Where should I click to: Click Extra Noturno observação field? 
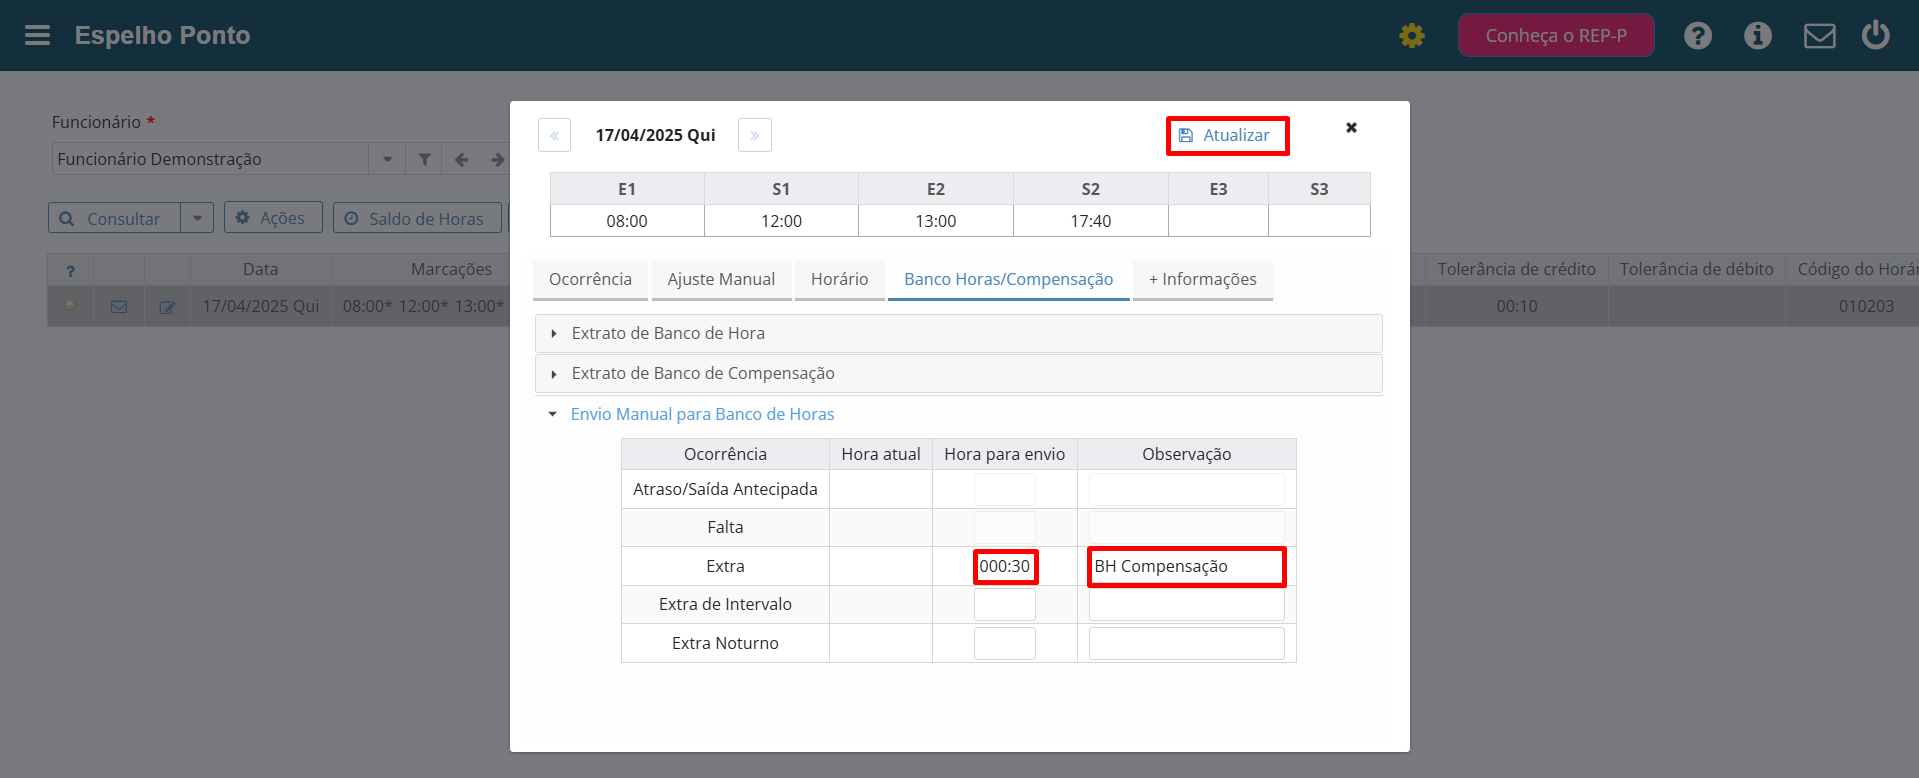click(1186, 643)
